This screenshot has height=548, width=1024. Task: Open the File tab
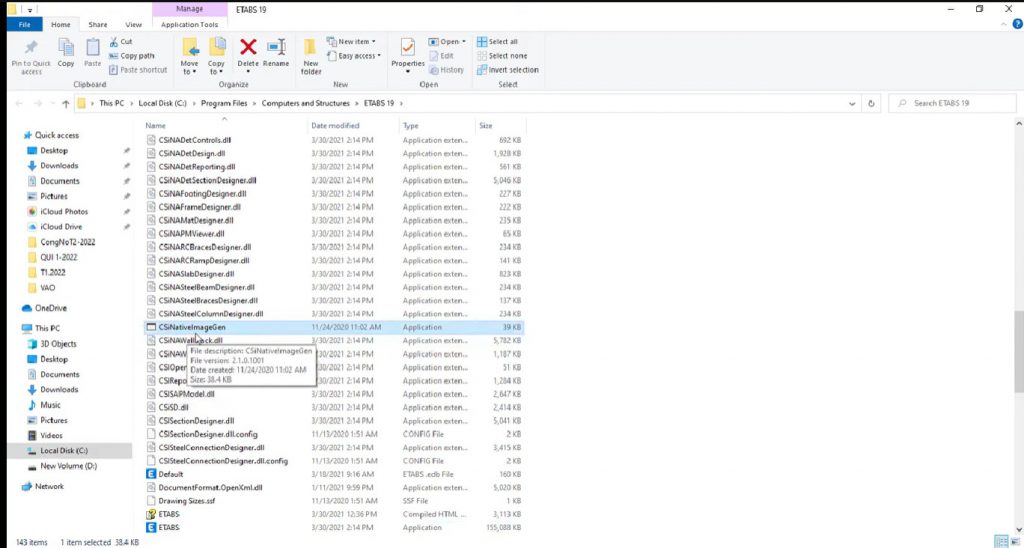(24, 24)
